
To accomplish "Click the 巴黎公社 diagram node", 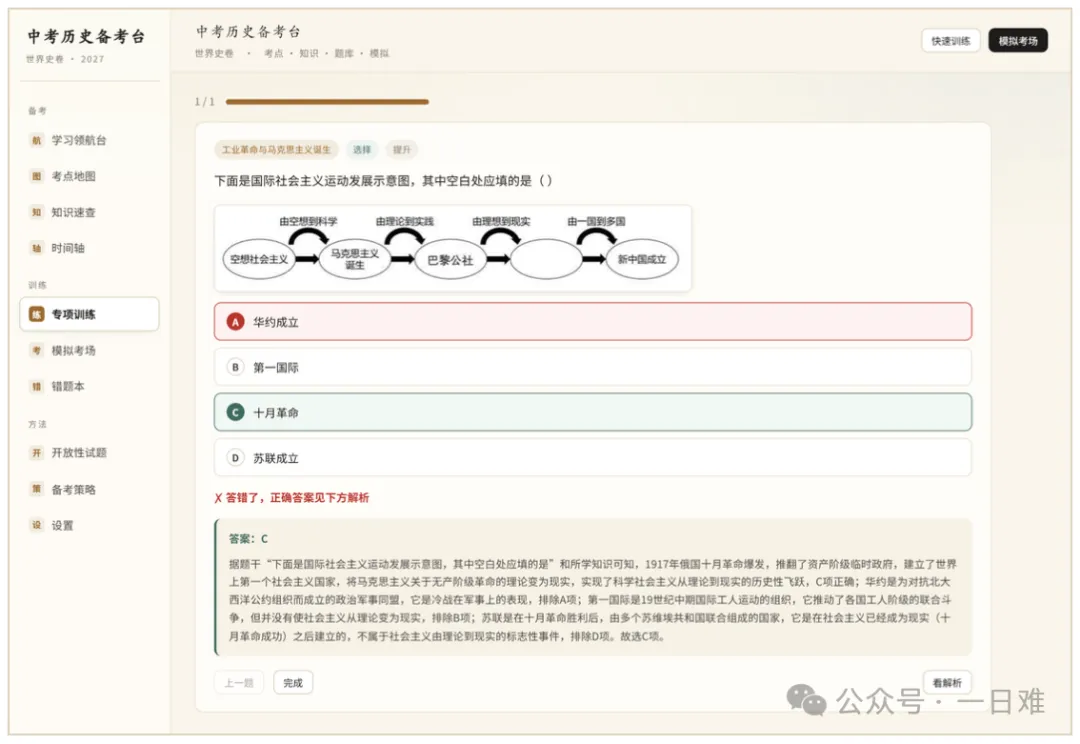I will click(x=450, y=260).
